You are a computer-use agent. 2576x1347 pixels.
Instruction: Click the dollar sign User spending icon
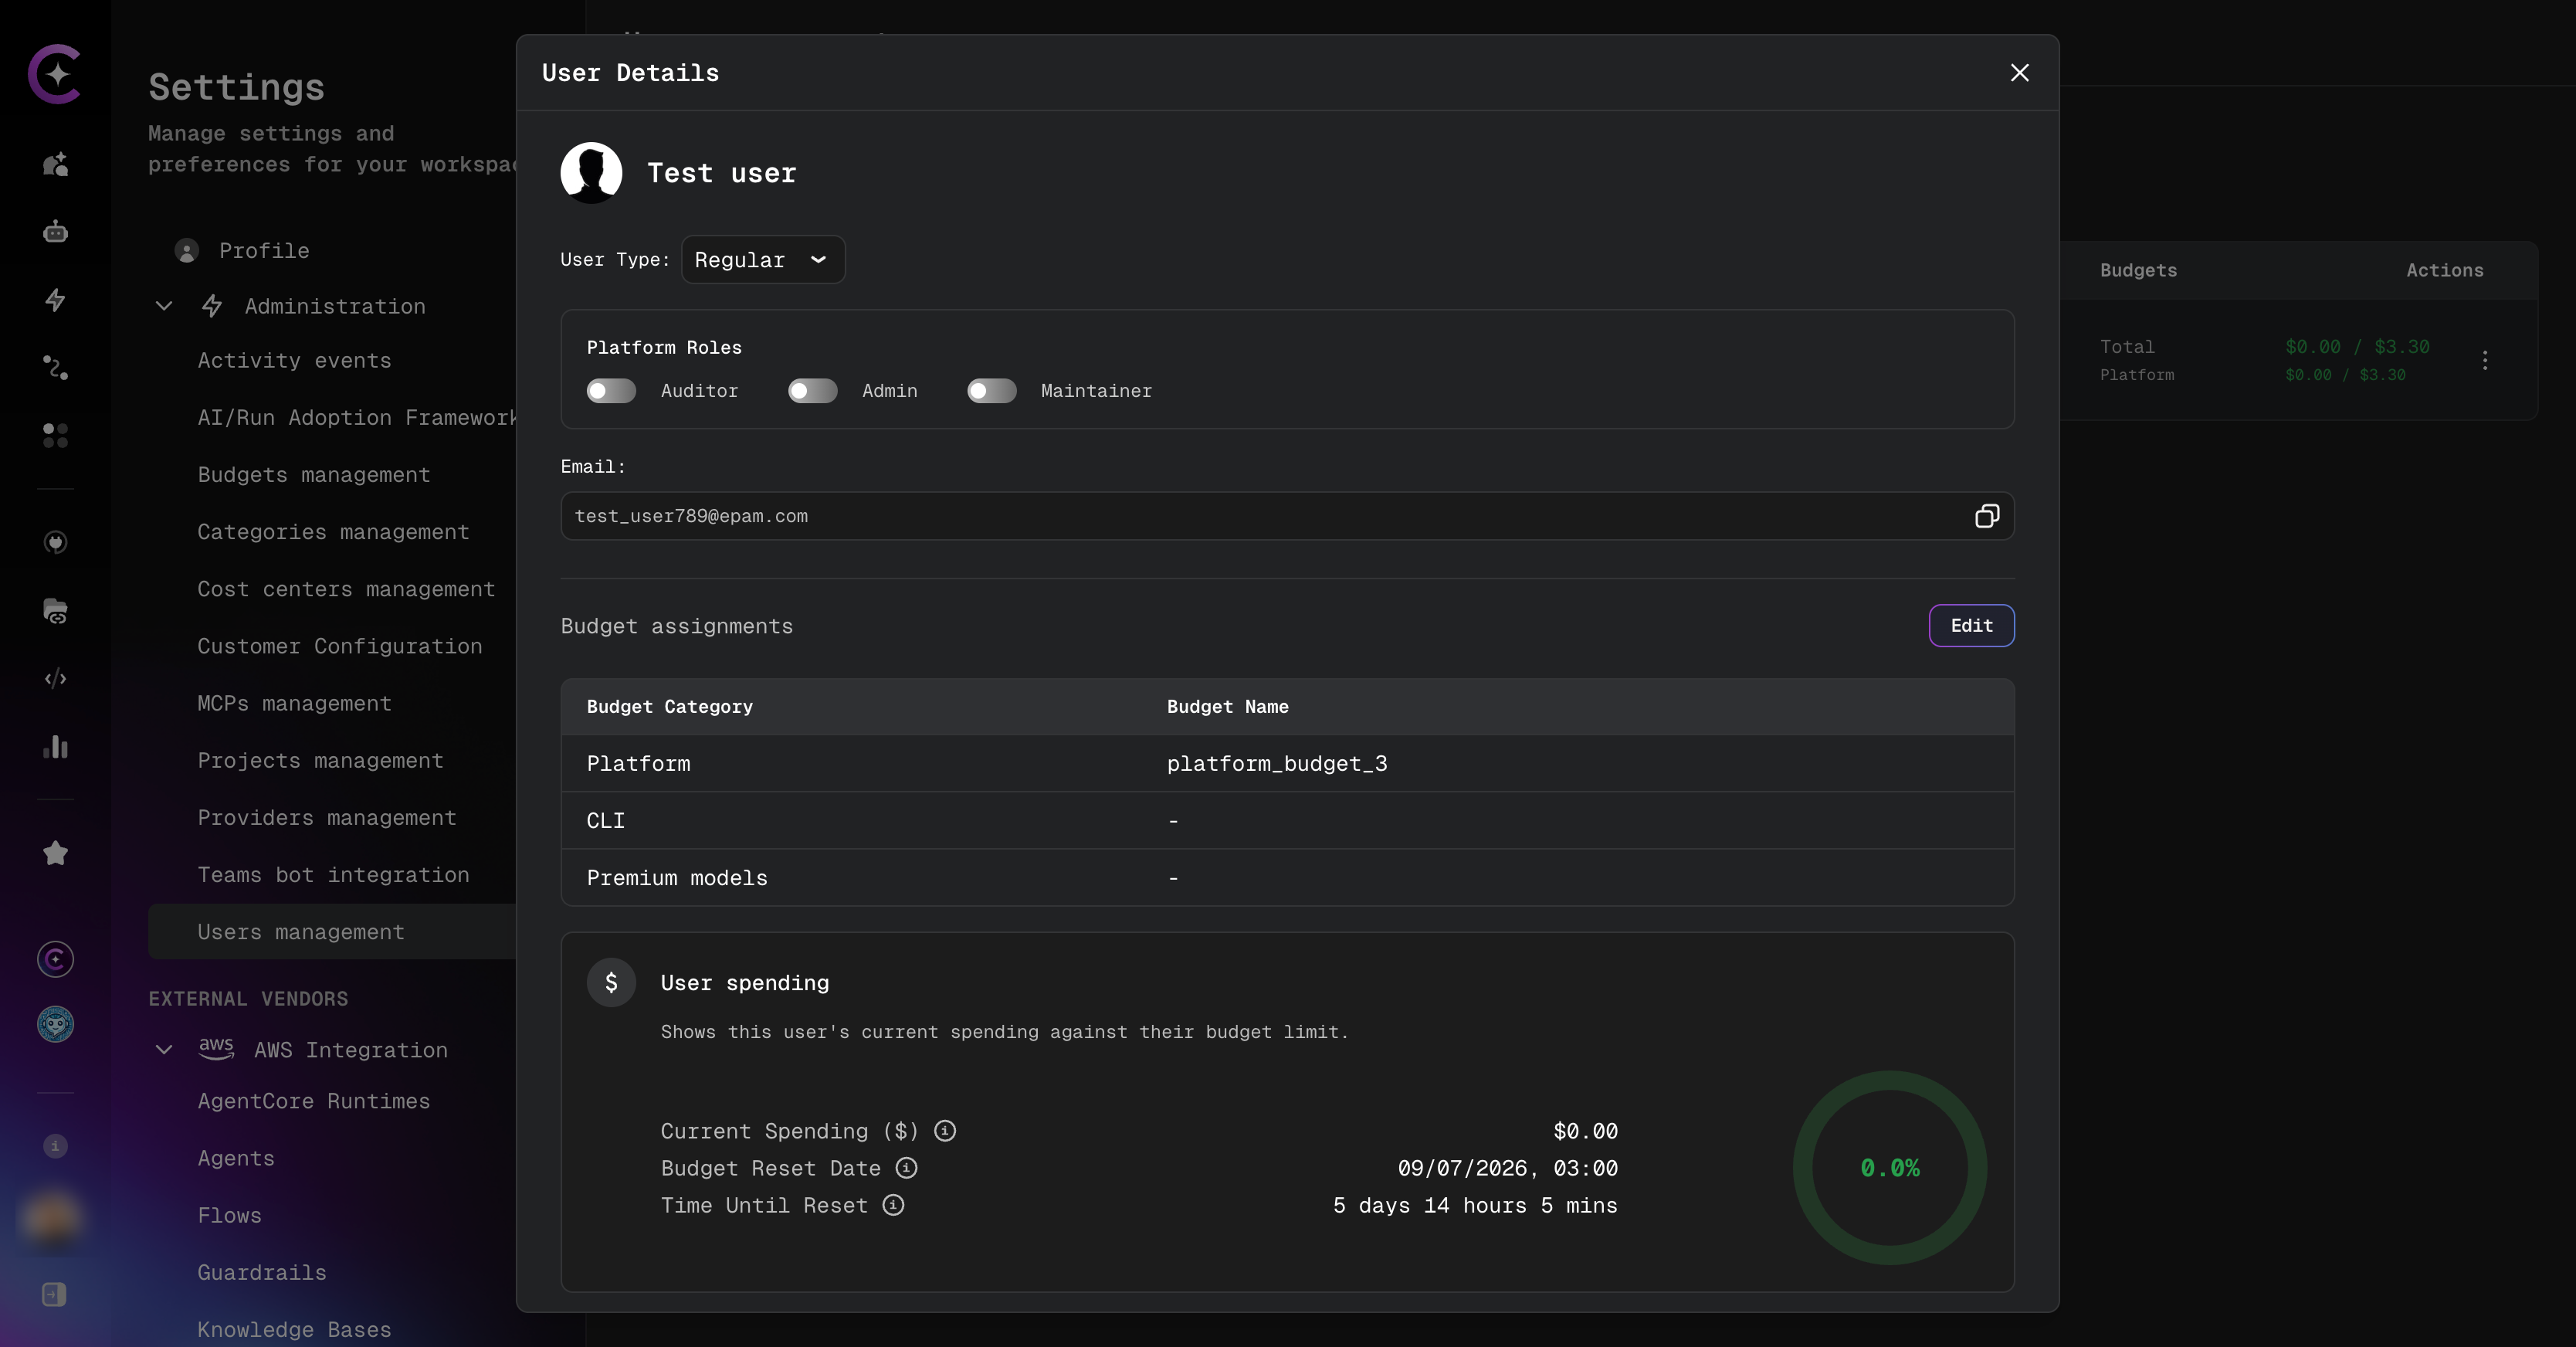(611, 983)
